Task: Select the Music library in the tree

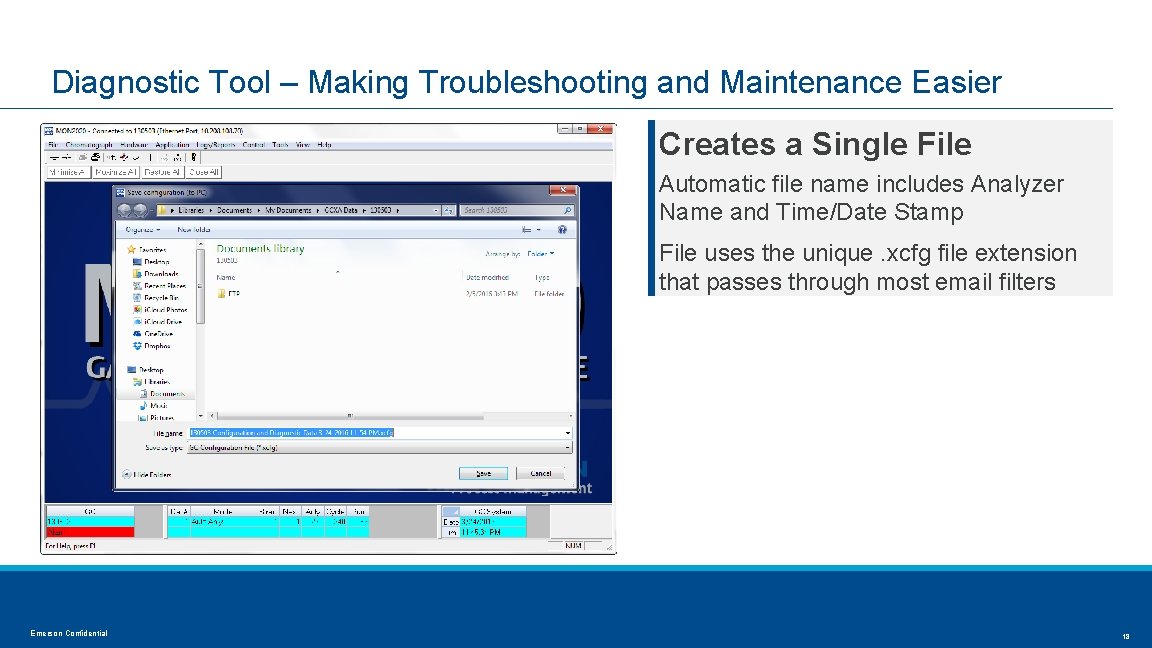Action: (x=154, y=406)
